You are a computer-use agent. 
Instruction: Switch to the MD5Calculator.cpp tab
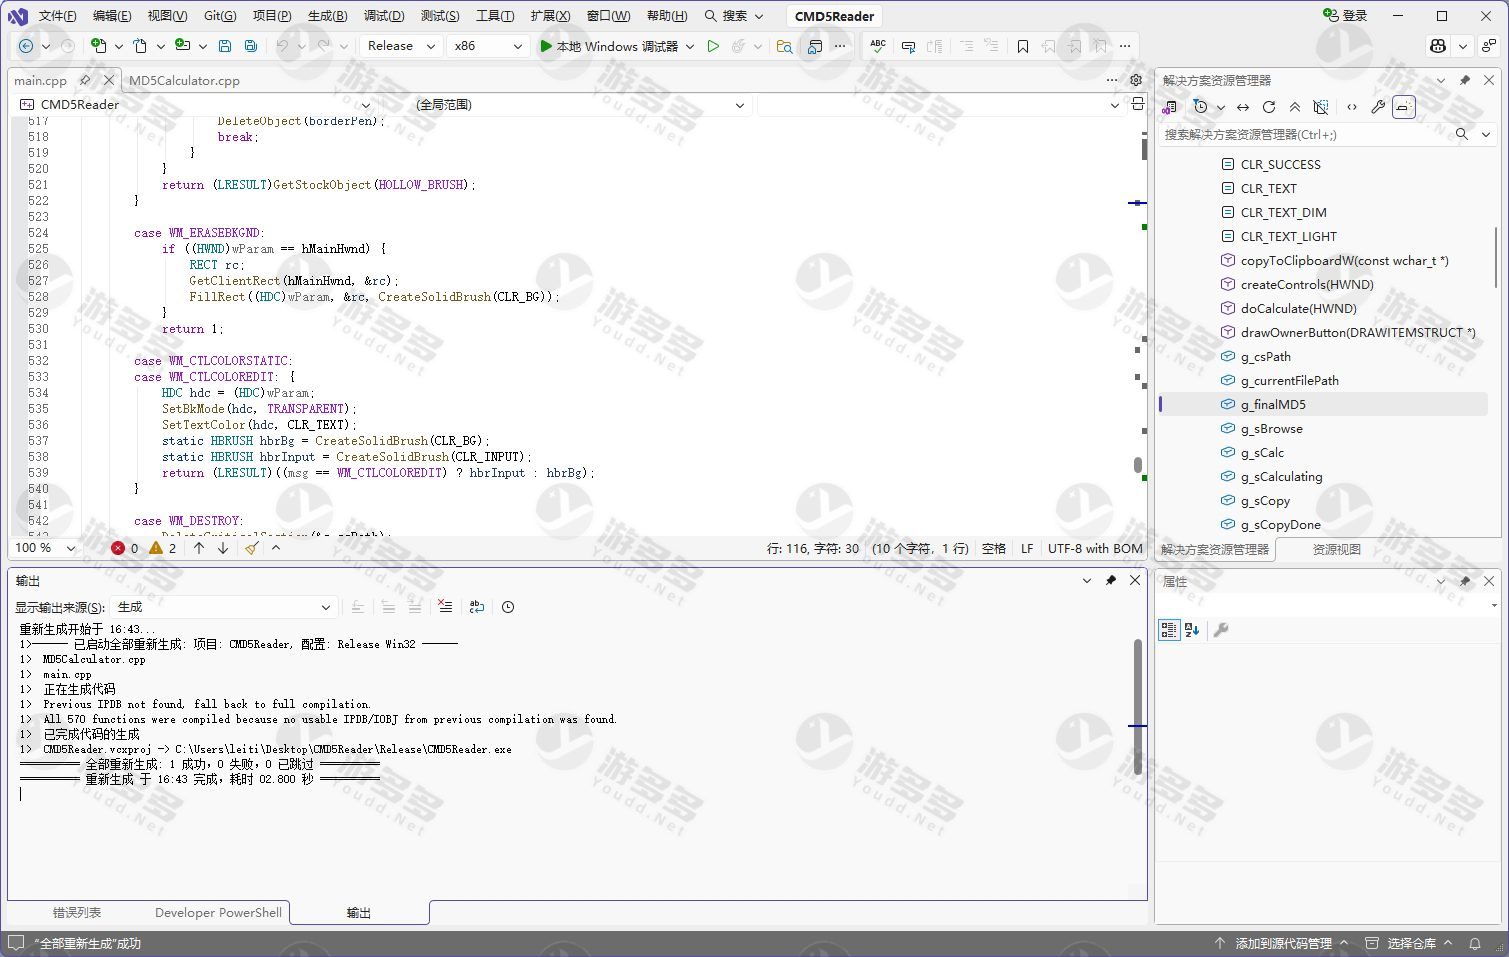tap(184, 81)
